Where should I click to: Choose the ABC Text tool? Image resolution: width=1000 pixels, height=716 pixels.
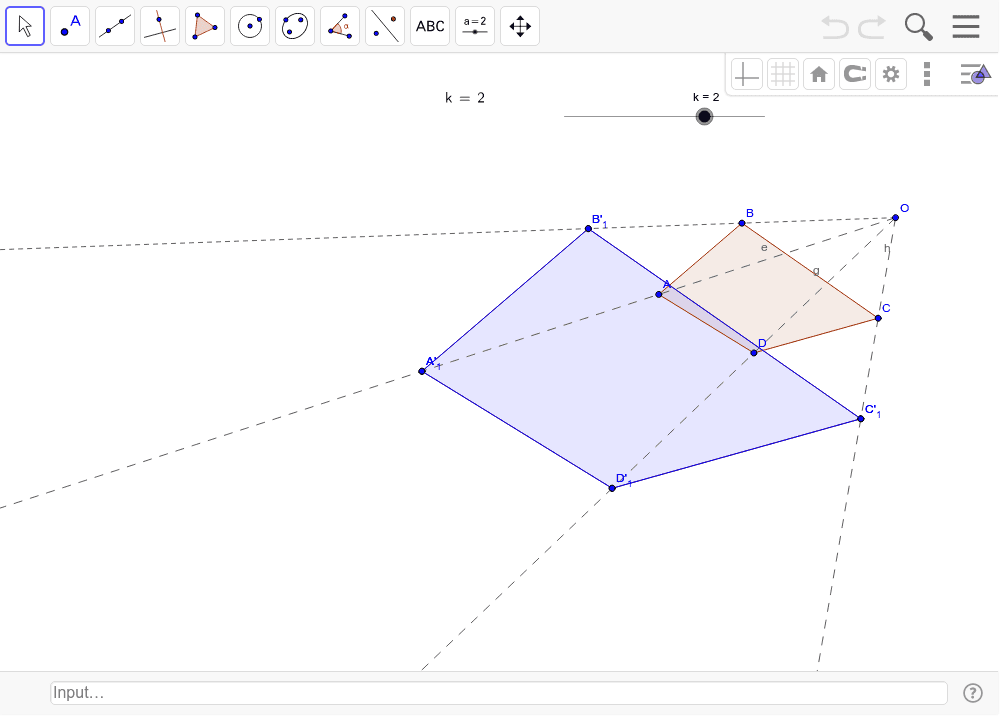(430, 26)
